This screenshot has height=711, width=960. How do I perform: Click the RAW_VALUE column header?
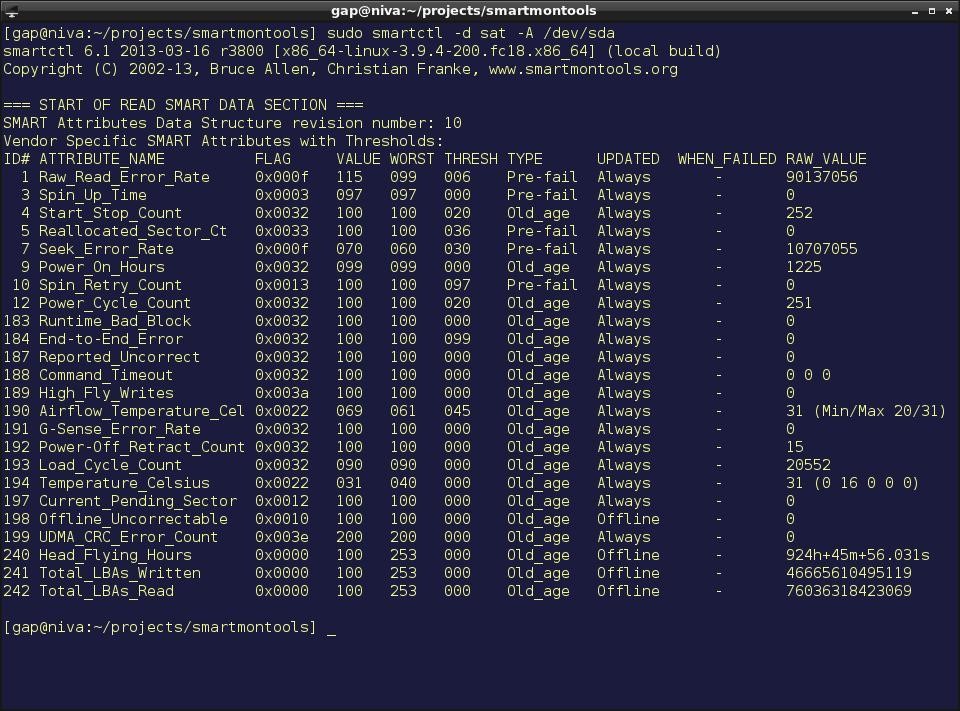(x=826, y=159)
